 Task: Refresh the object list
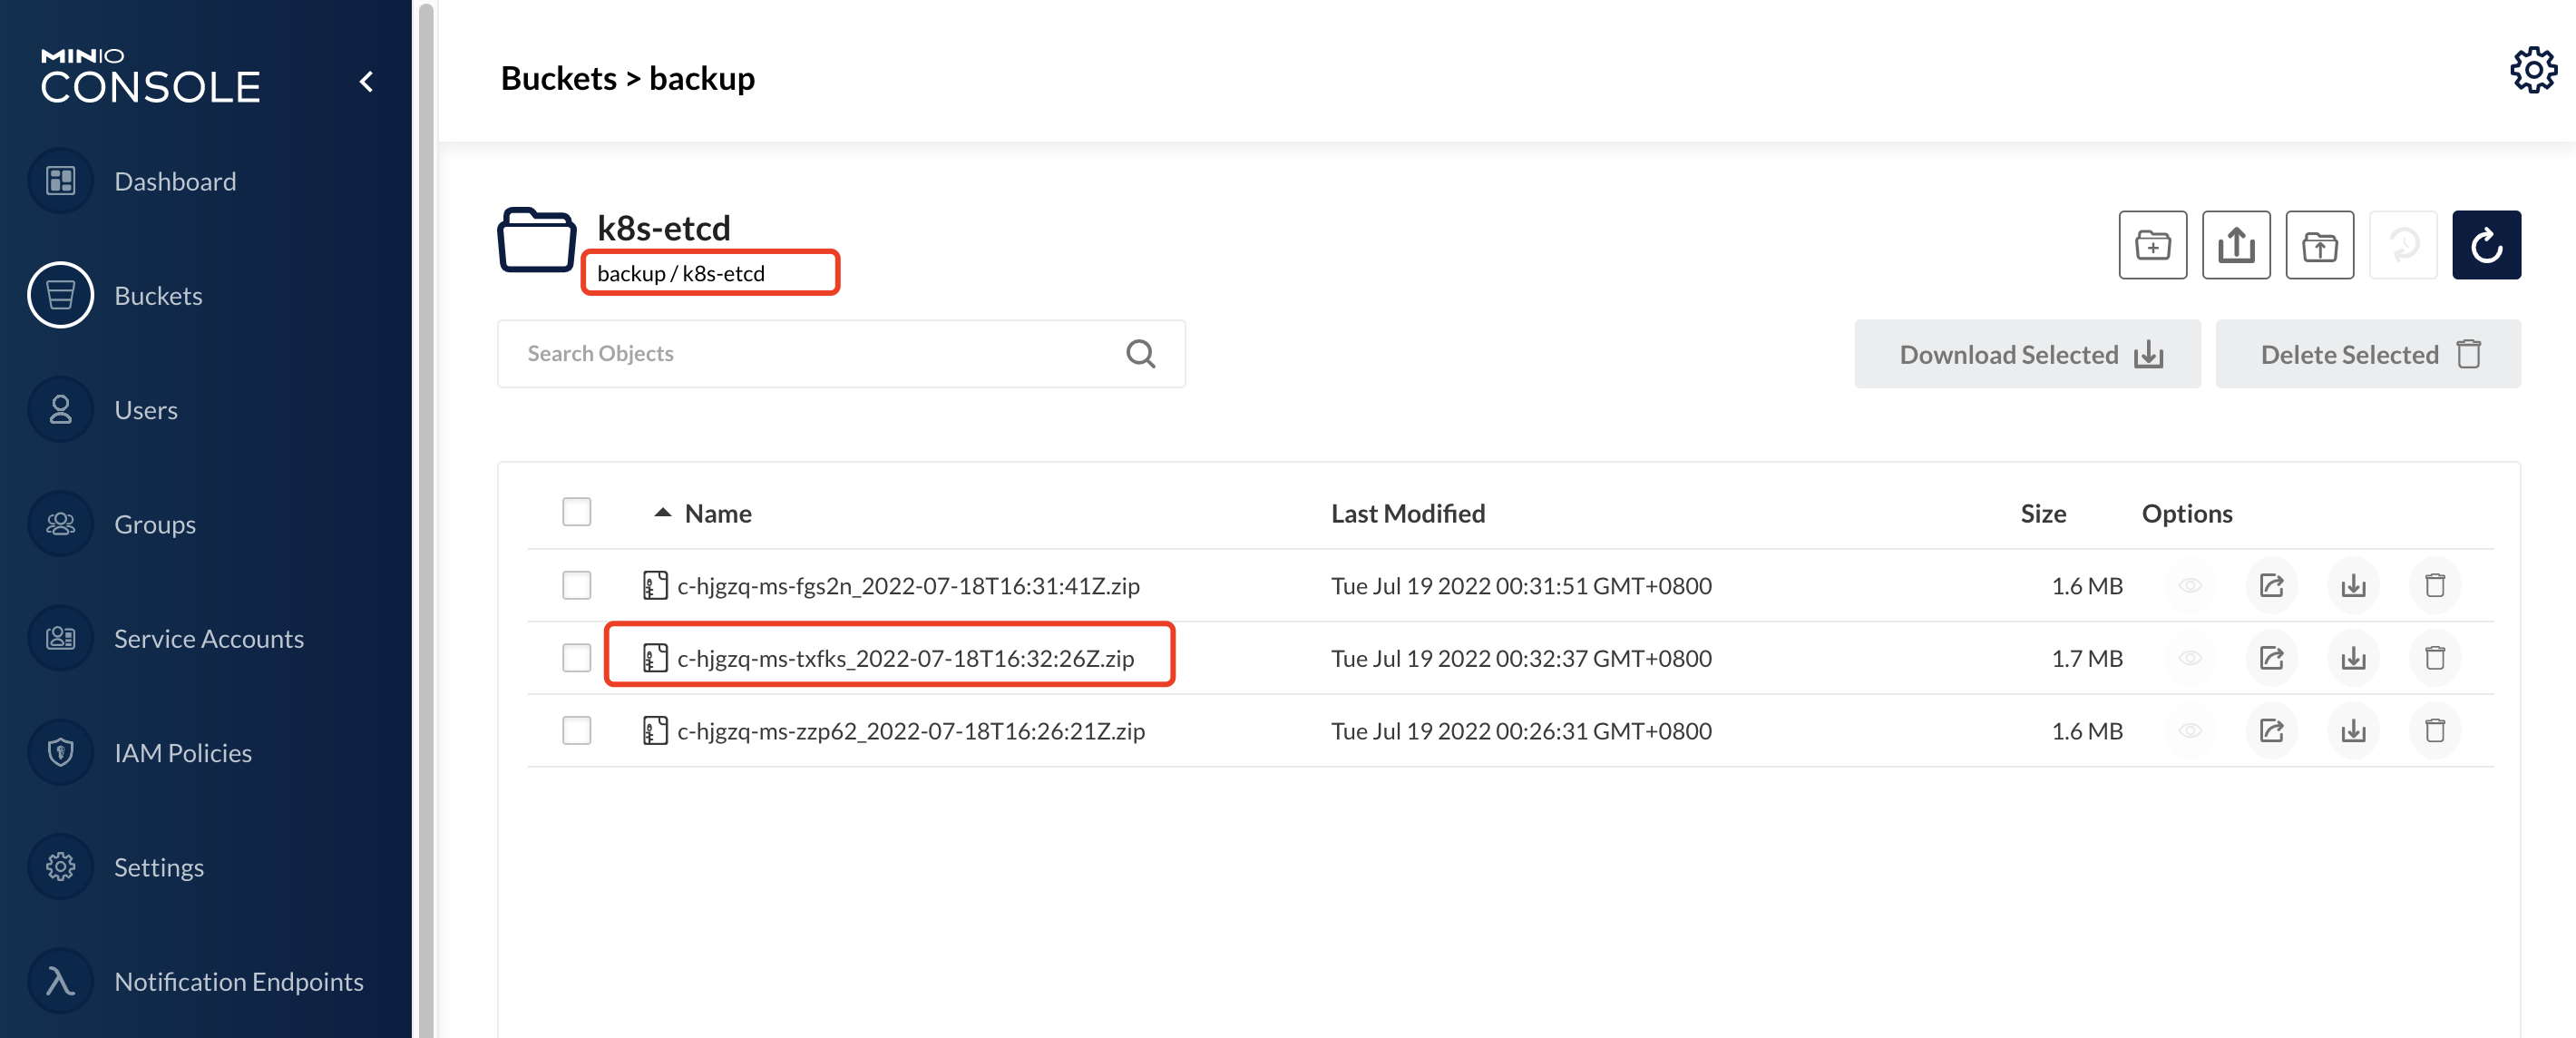coord(2485,245)
